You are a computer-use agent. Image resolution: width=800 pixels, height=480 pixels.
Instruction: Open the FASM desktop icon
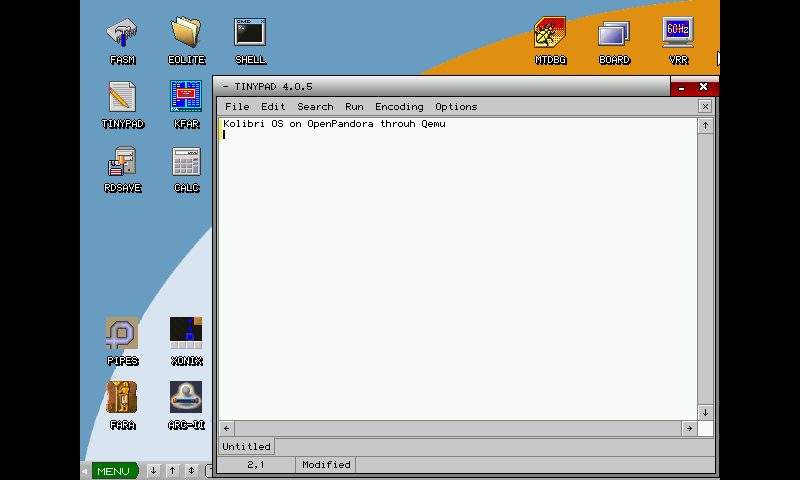tap(122, 33)
